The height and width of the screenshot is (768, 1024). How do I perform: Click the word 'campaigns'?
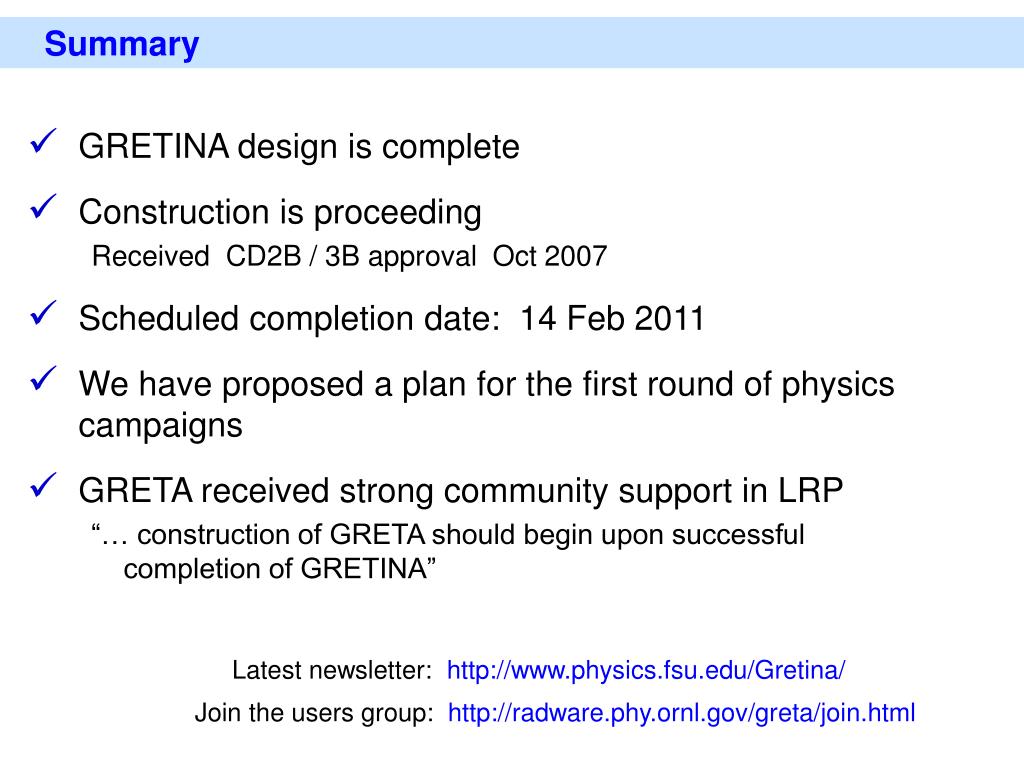pyautogui.click(x=161, y=426)
